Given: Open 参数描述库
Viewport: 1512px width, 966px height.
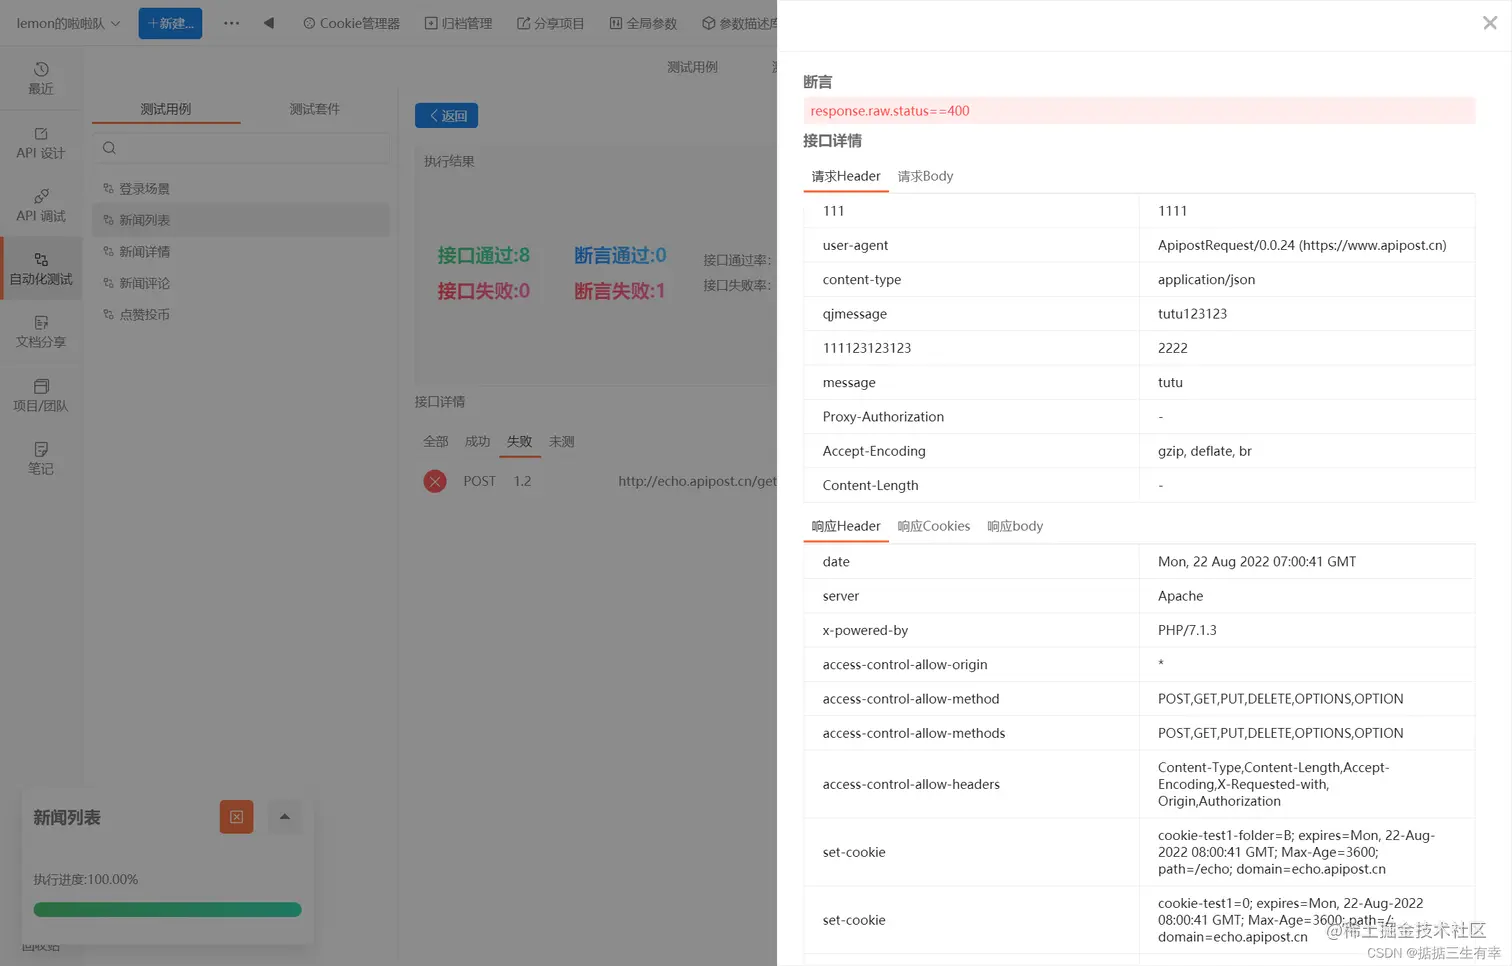Looking at the screenshot, I should 739,23.
